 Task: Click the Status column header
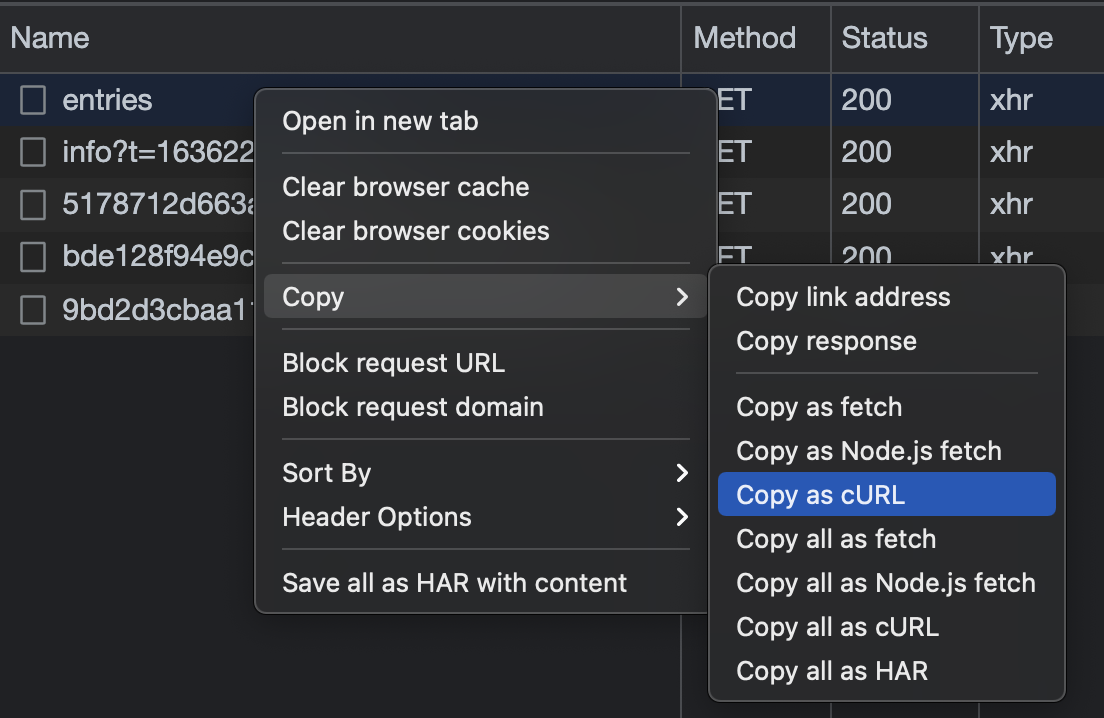point(884,38)
